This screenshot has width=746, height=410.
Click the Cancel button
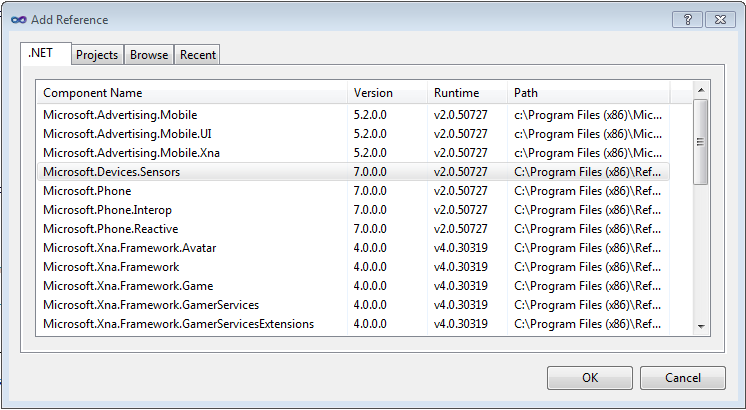click(x=682, y=378)
